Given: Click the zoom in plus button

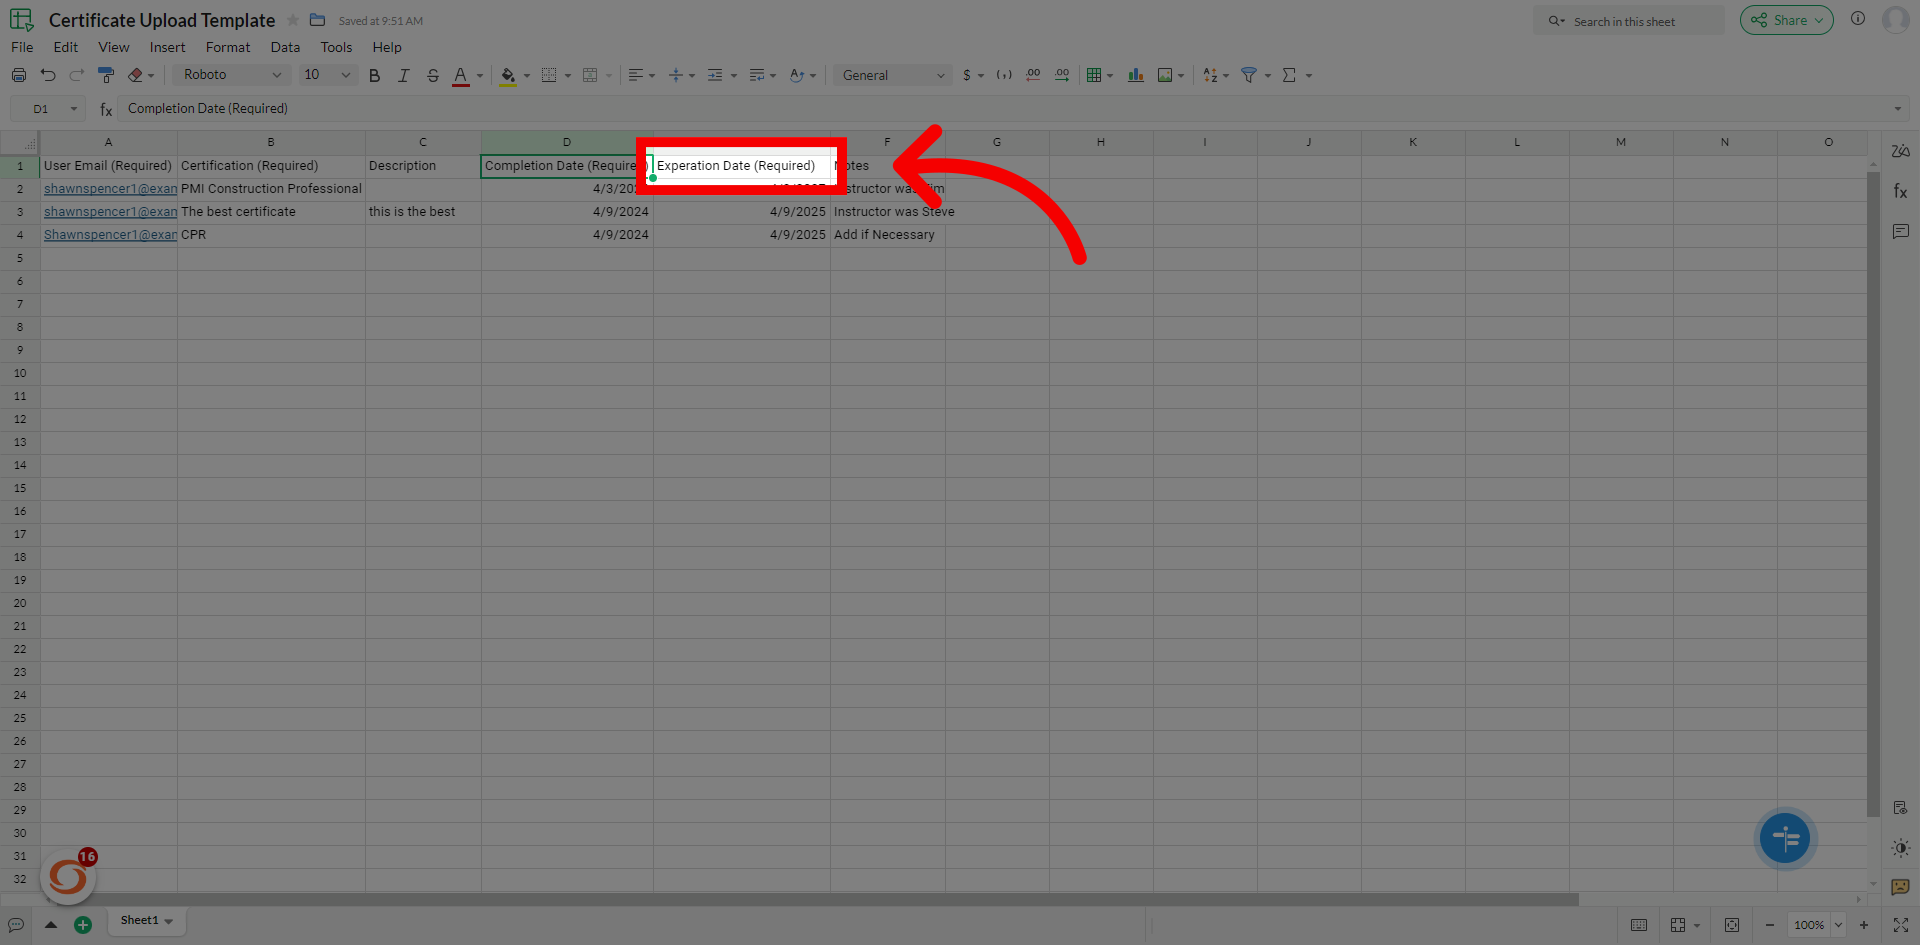Looking at the screenshot, I should (x=1864, y=925).
